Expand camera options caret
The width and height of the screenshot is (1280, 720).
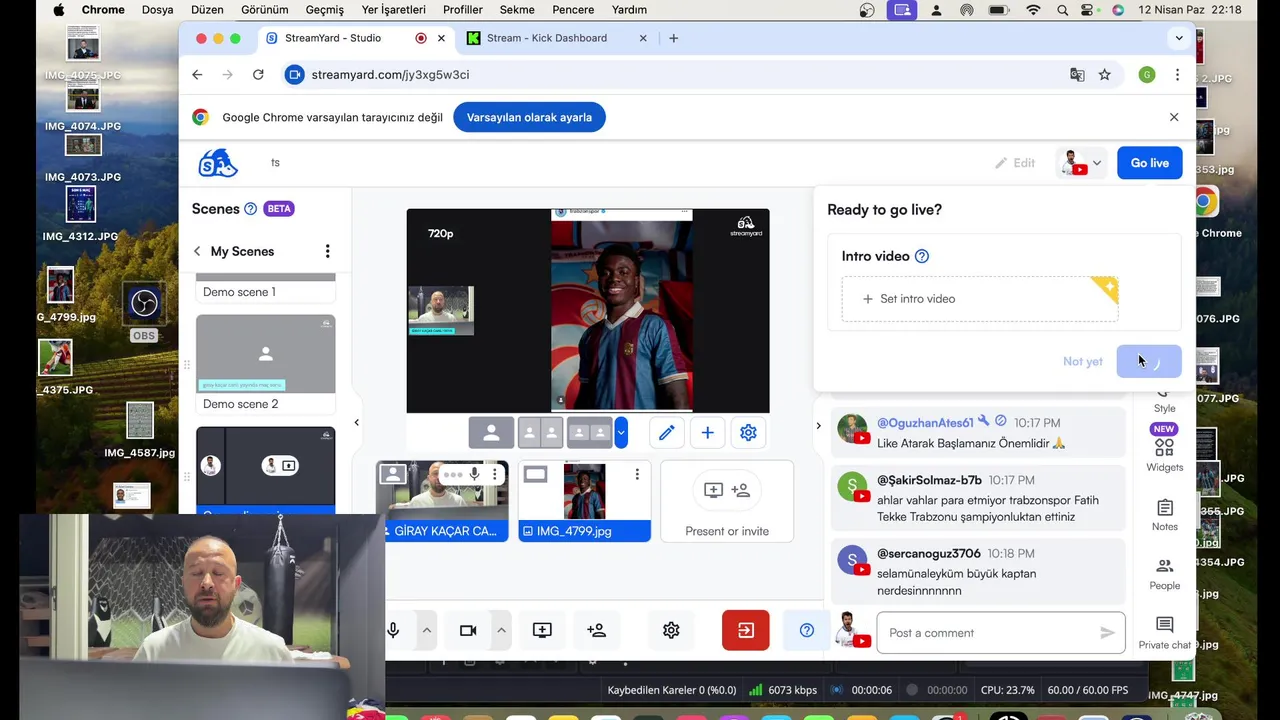501,630
